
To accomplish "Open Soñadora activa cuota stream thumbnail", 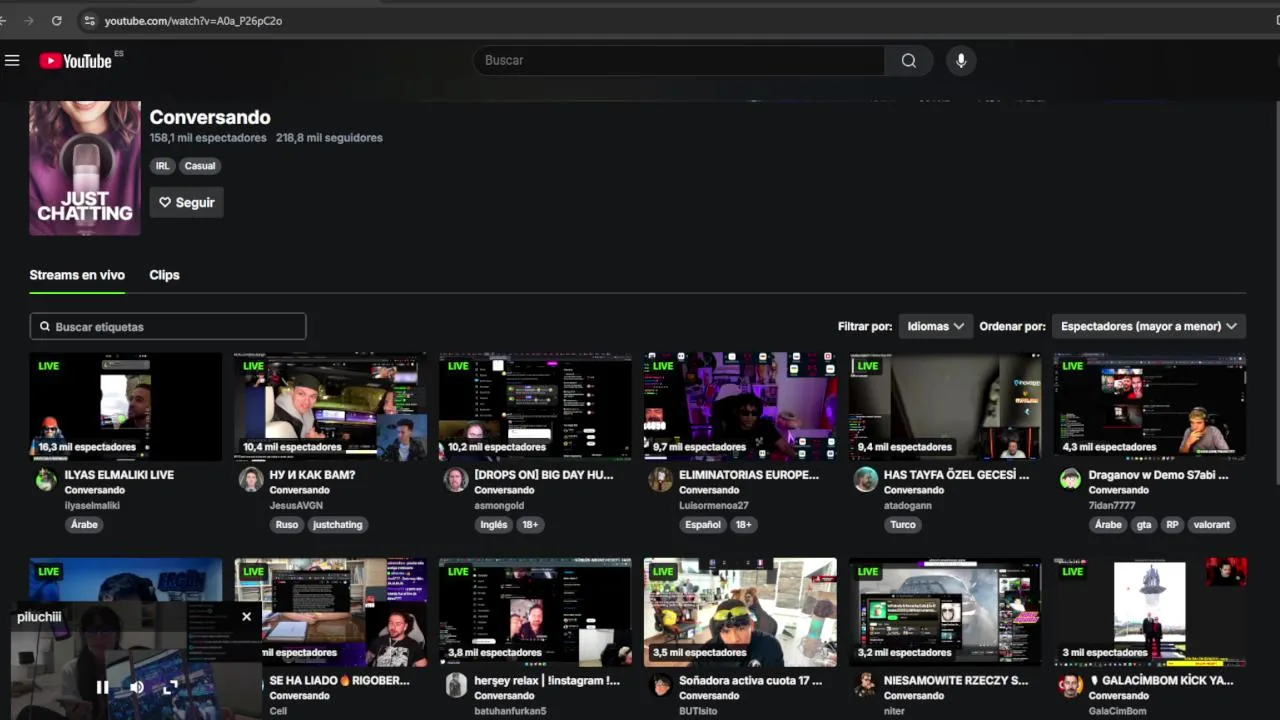I will click(x=740, y=612).
